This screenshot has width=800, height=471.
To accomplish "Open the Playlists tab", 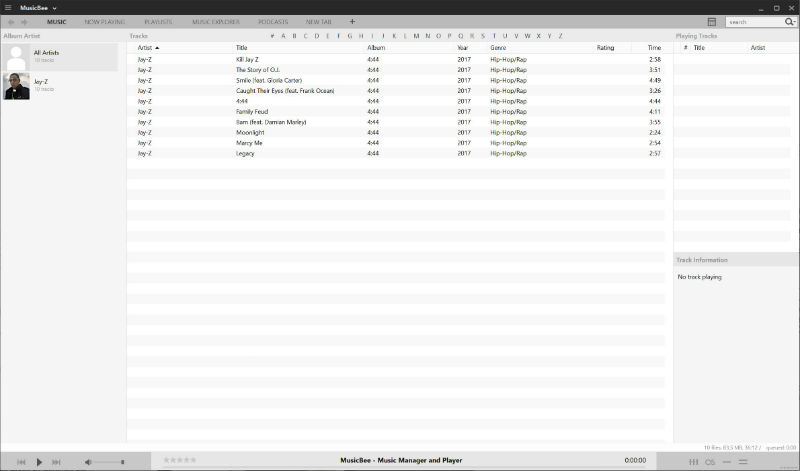I will [x=158, y=22].
